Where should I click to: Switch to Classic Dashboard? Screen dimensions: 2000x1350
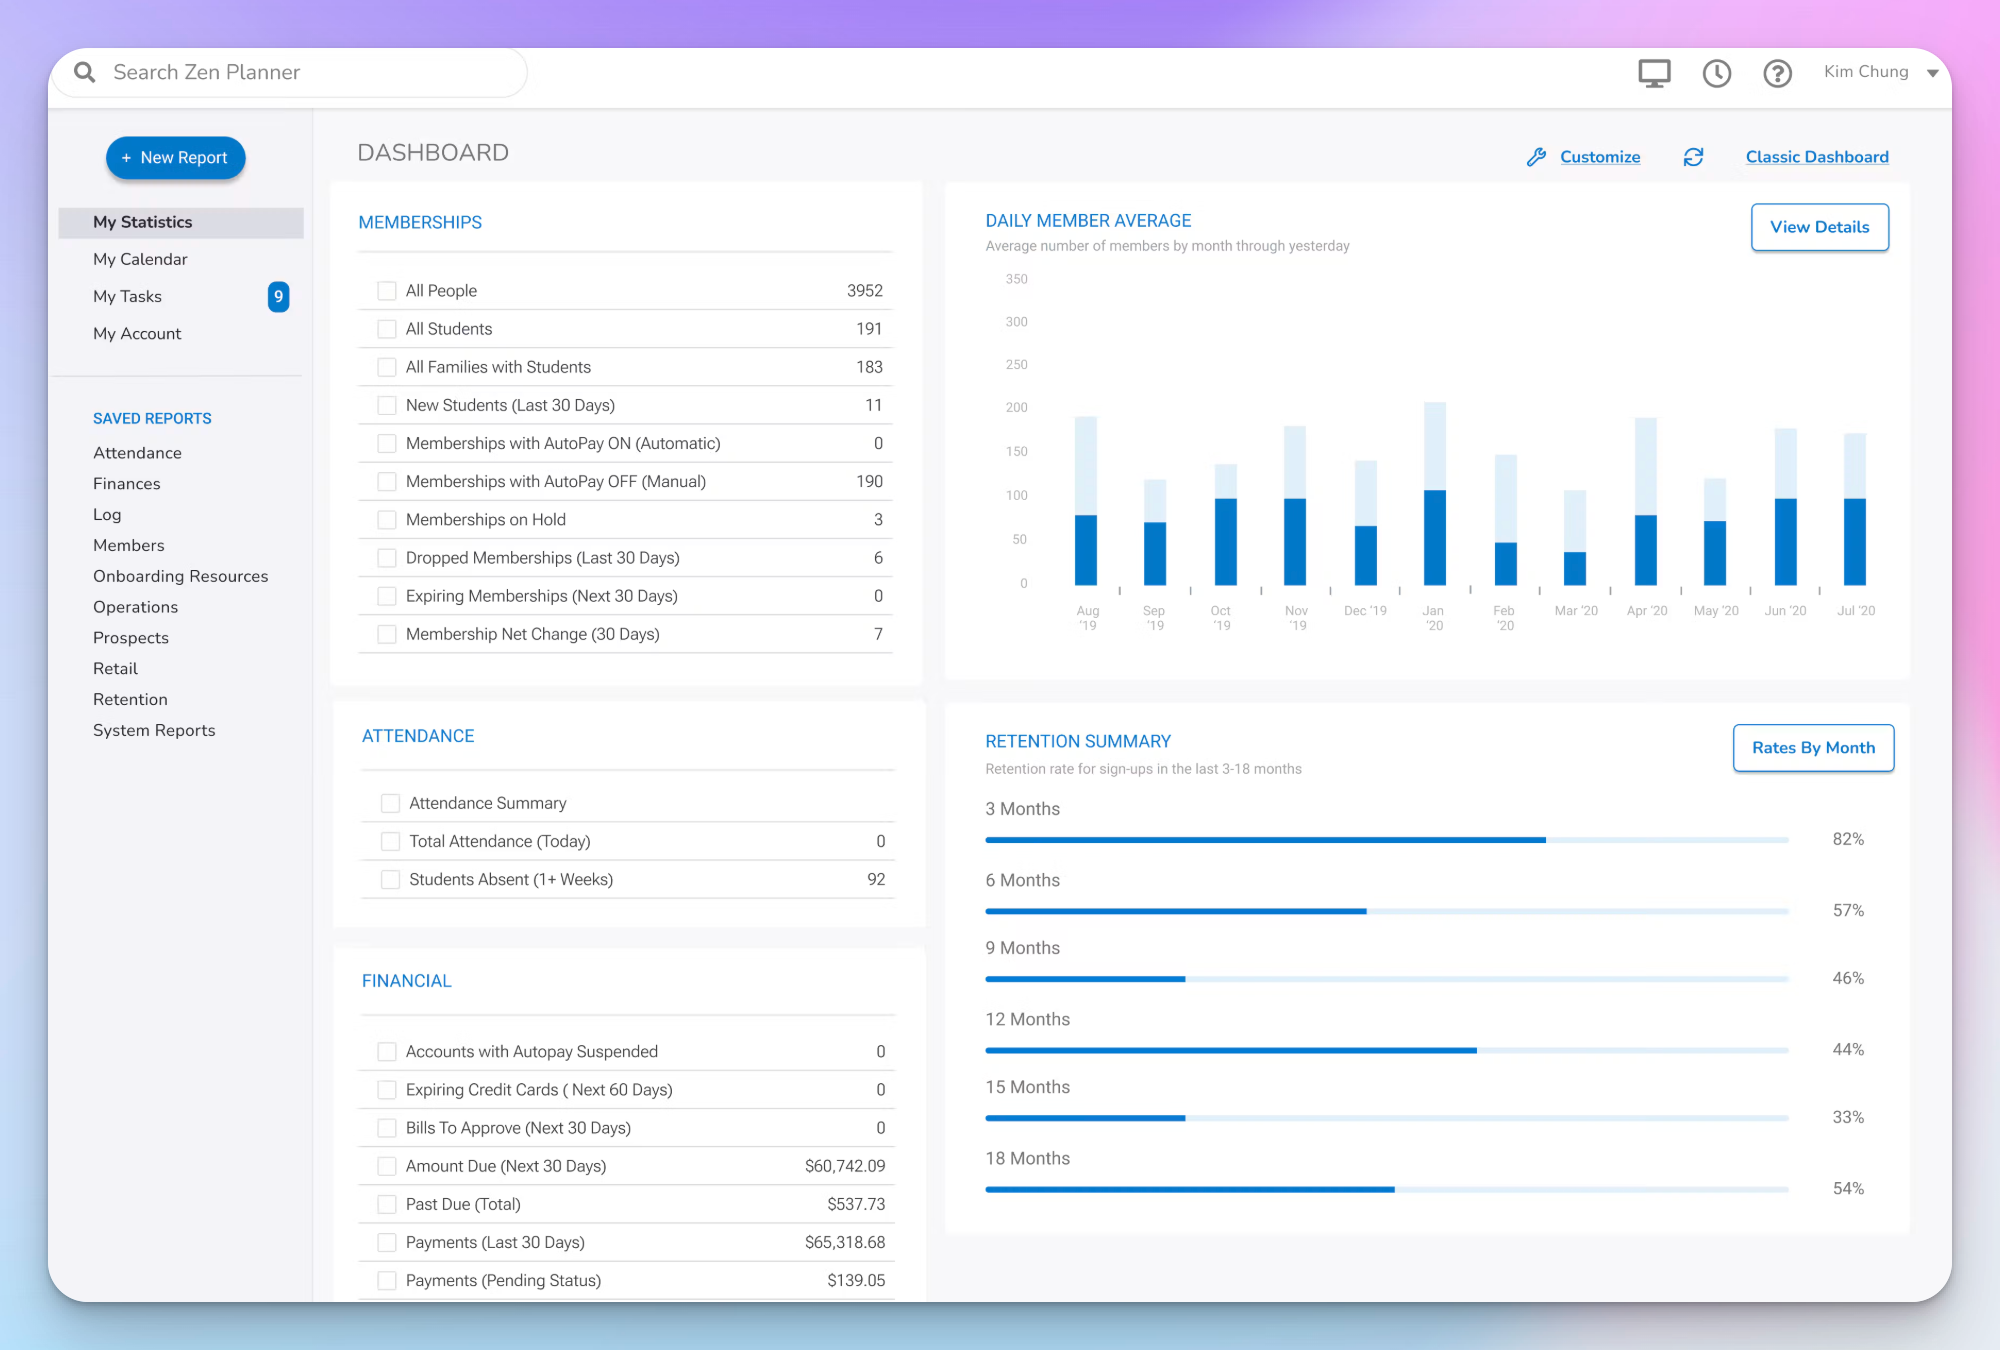[1816, 157]
